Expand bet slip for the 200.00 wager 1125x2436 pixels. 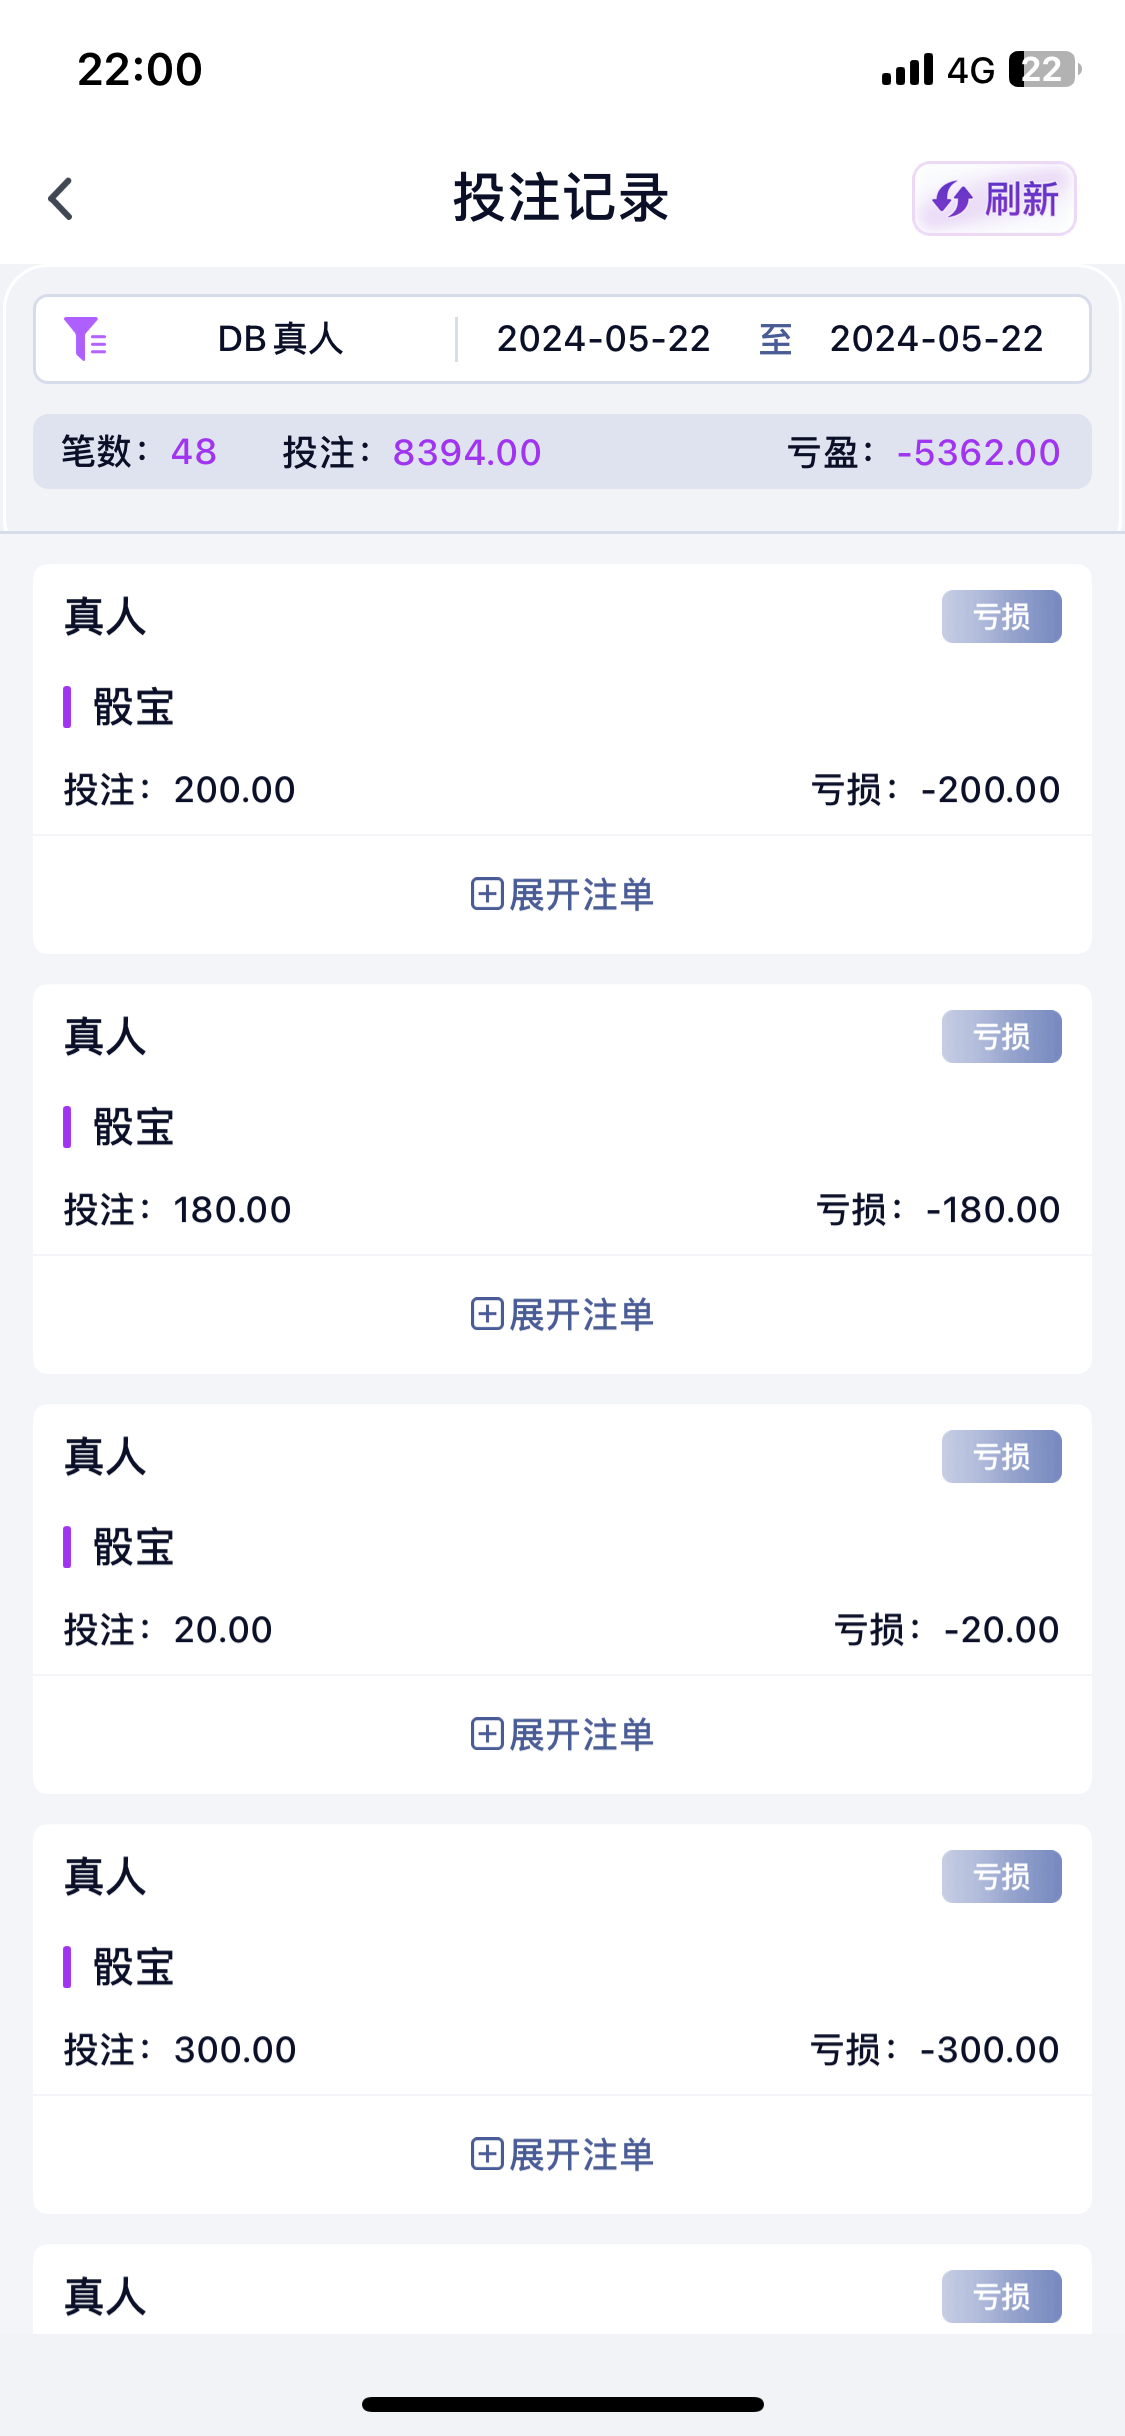(x=580, y=894)
